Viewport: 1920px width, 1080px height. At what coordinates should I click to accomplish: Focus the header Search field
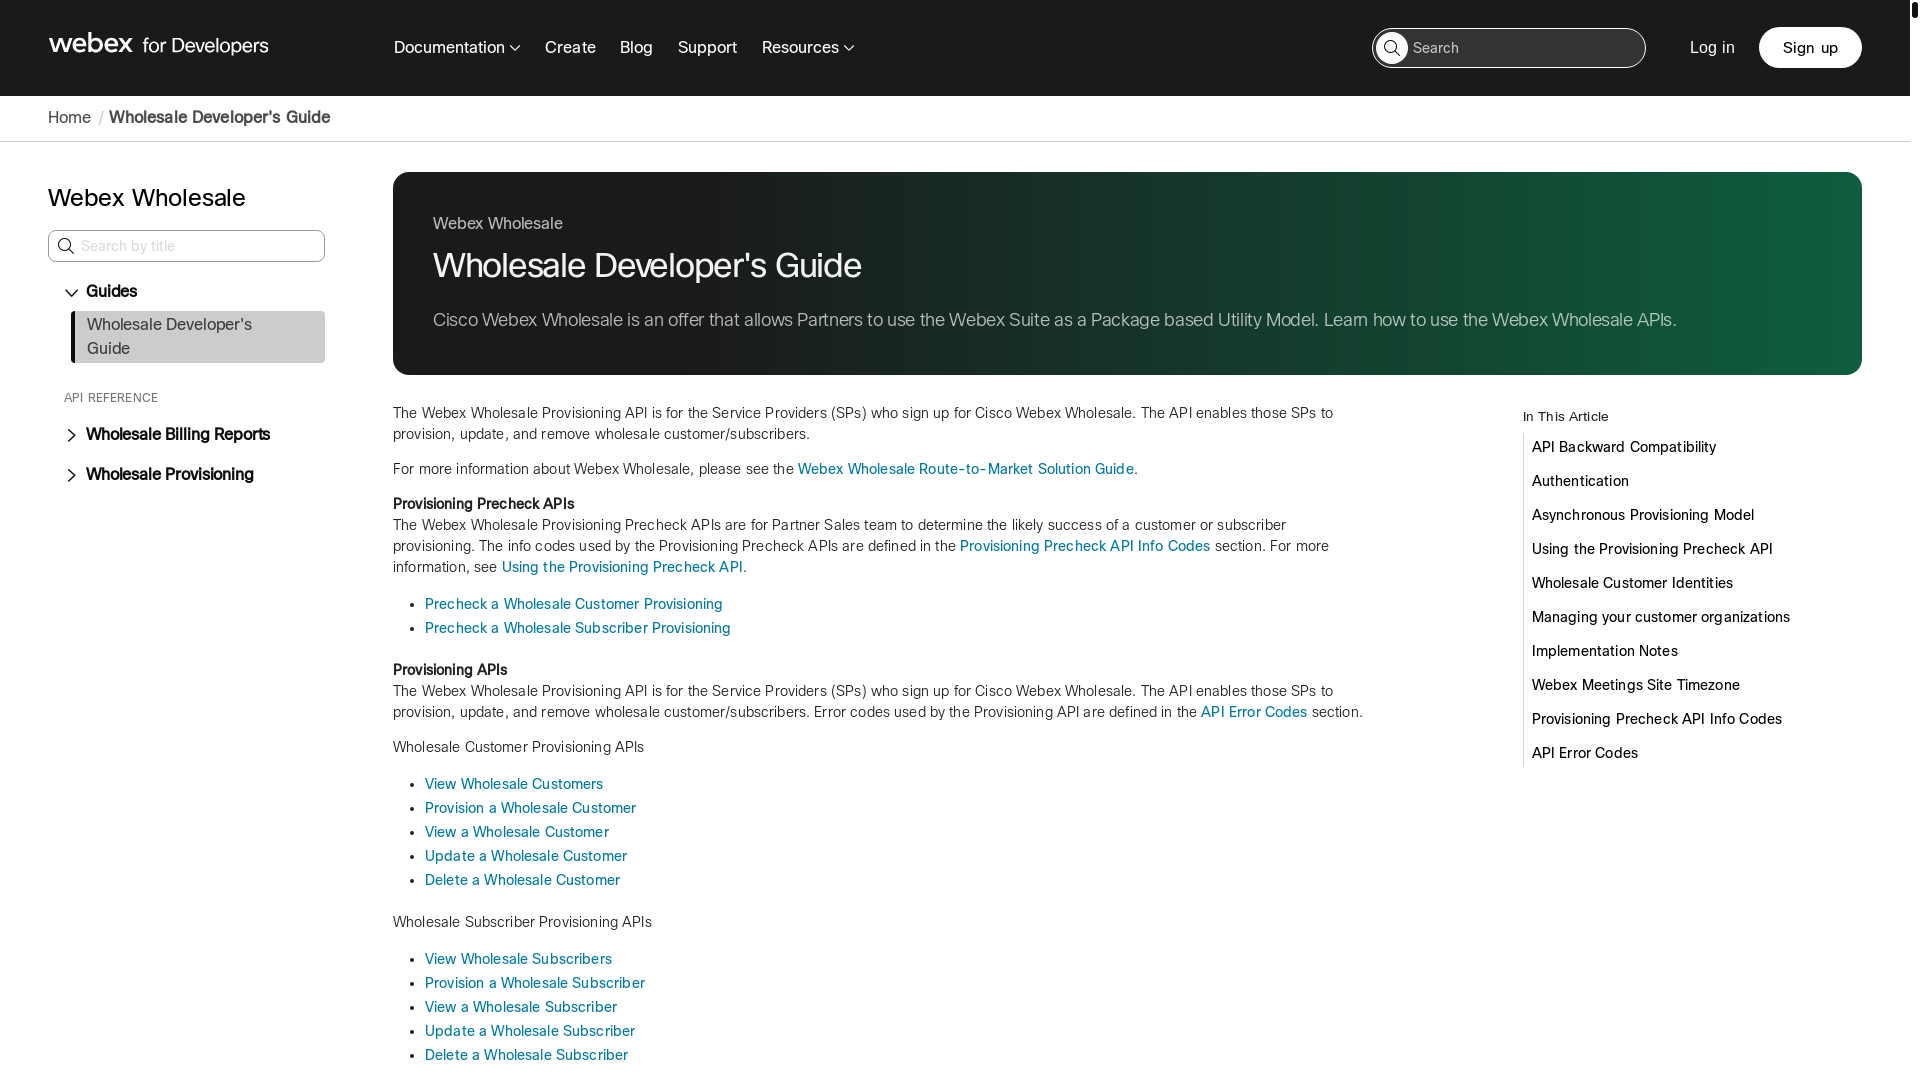click(1508, 48)
